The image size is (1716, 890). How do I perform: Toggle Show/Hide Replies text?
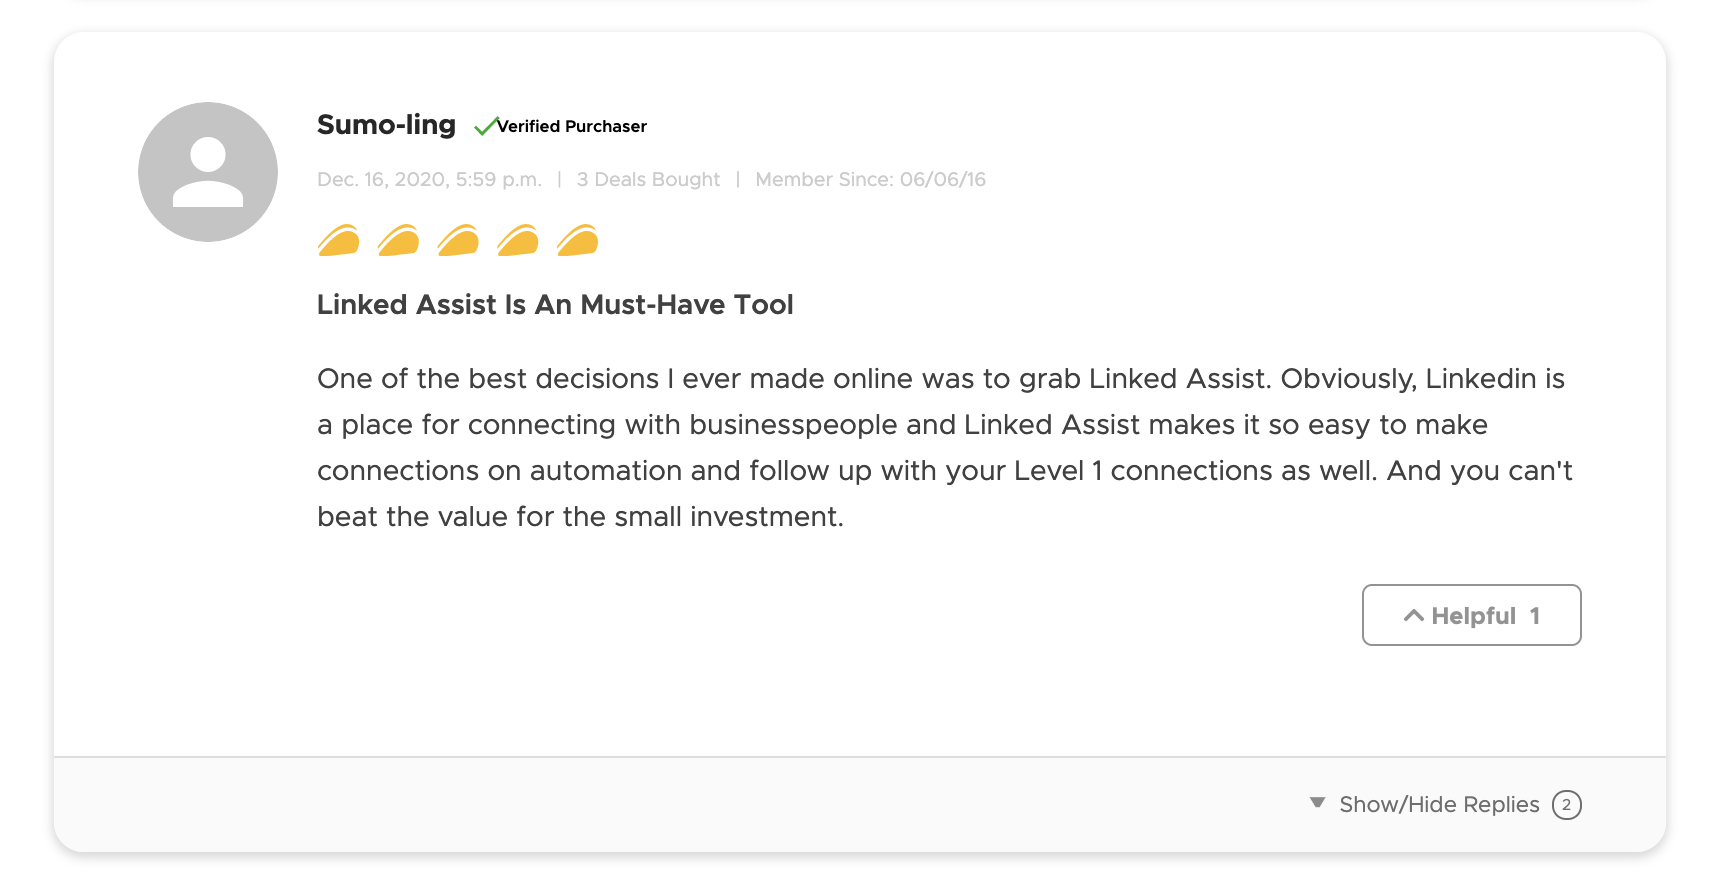1439,805
